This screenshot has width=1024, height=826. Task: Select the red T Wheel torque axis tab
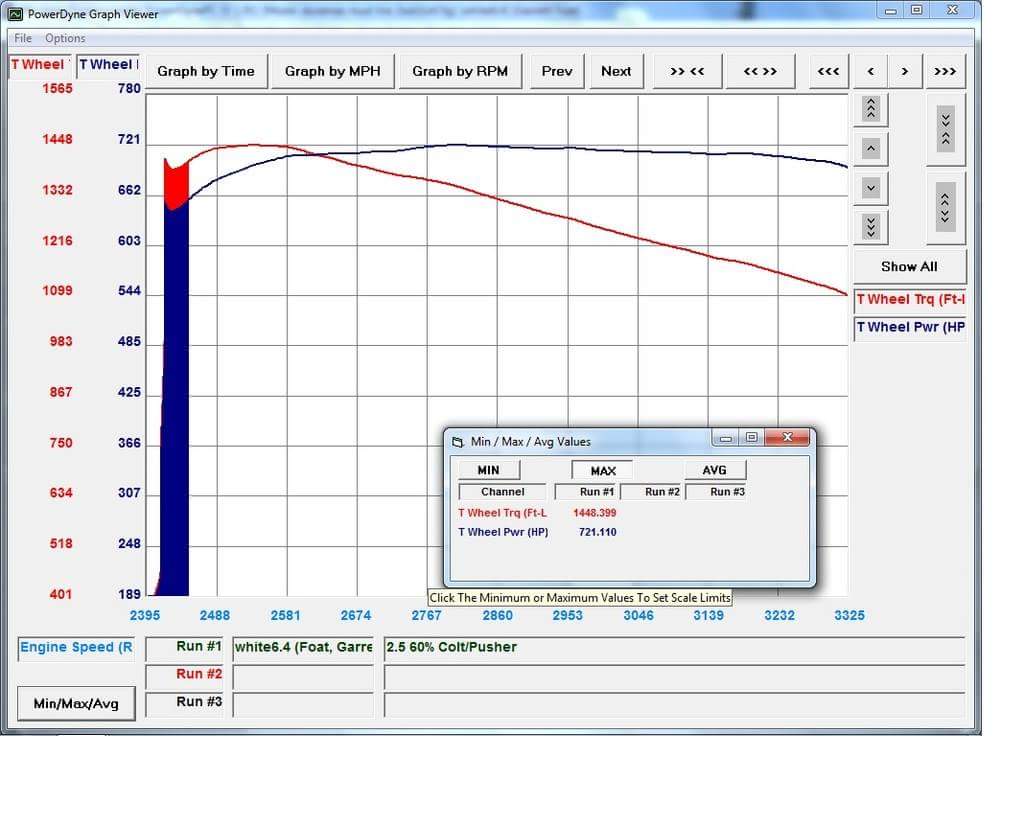(x=40, y=65)
